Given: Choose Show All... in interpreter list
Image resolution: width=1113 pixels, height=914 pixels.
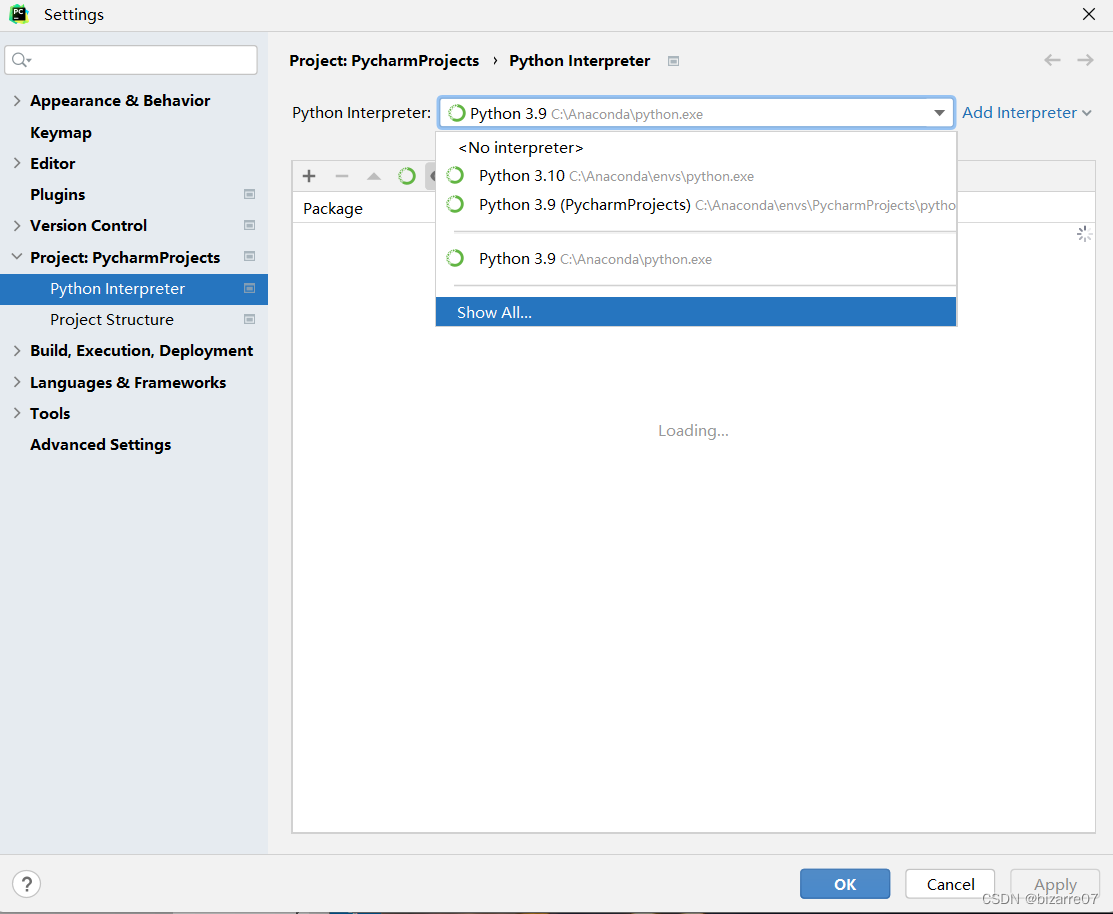Looking at the screenshot, I should [x=696, y=312].
